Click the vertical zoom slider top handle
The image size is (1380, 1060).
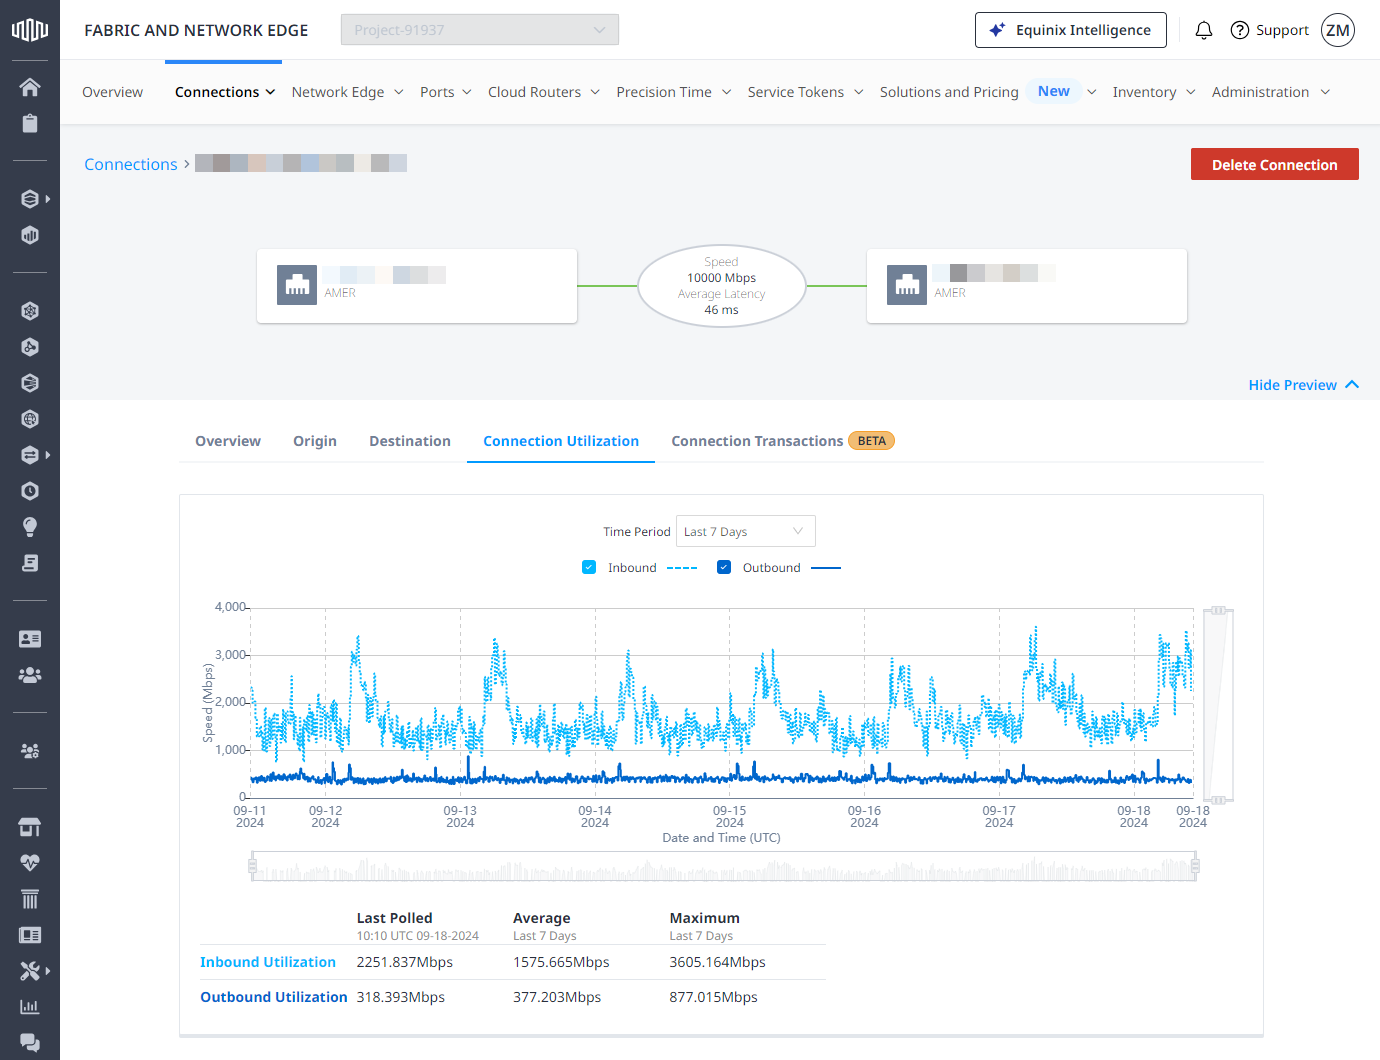pos(1218,610)
